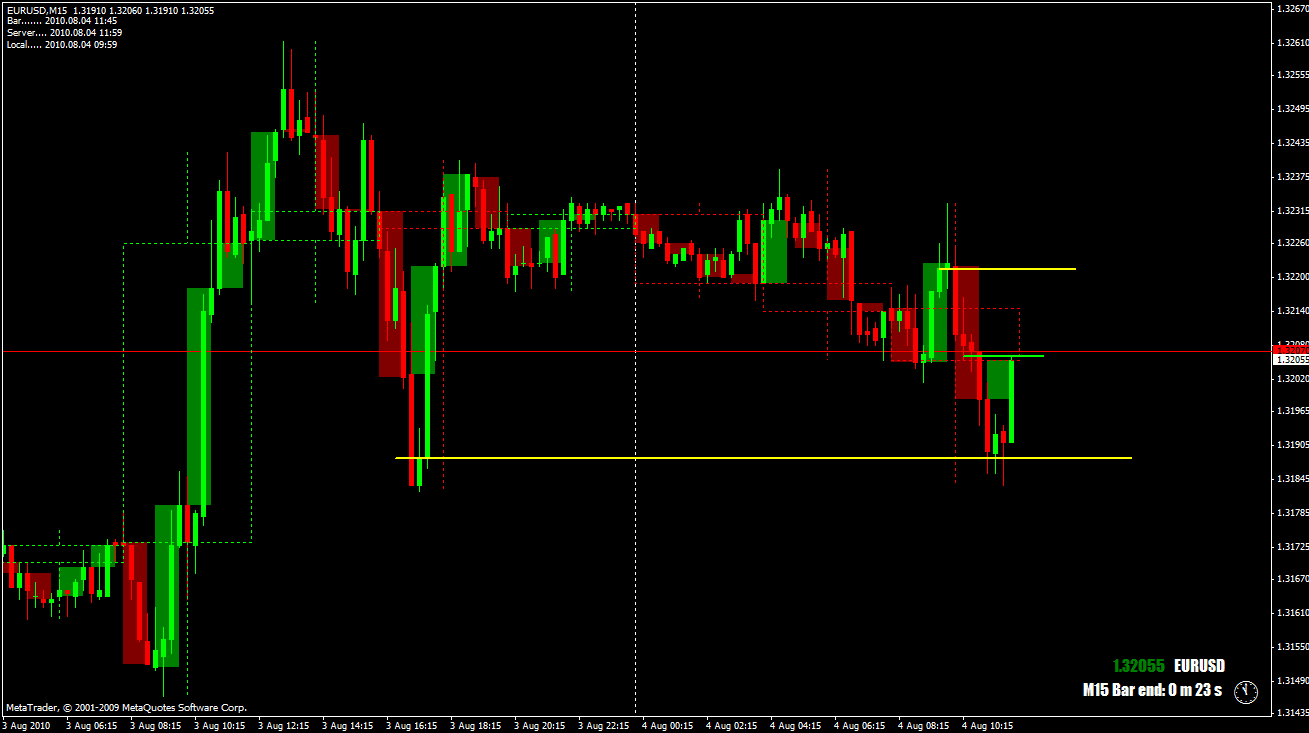Viewport: 1309px width, 733px height.
Task: Click the 1.32610 price scale label
Action: [1293, 43]
